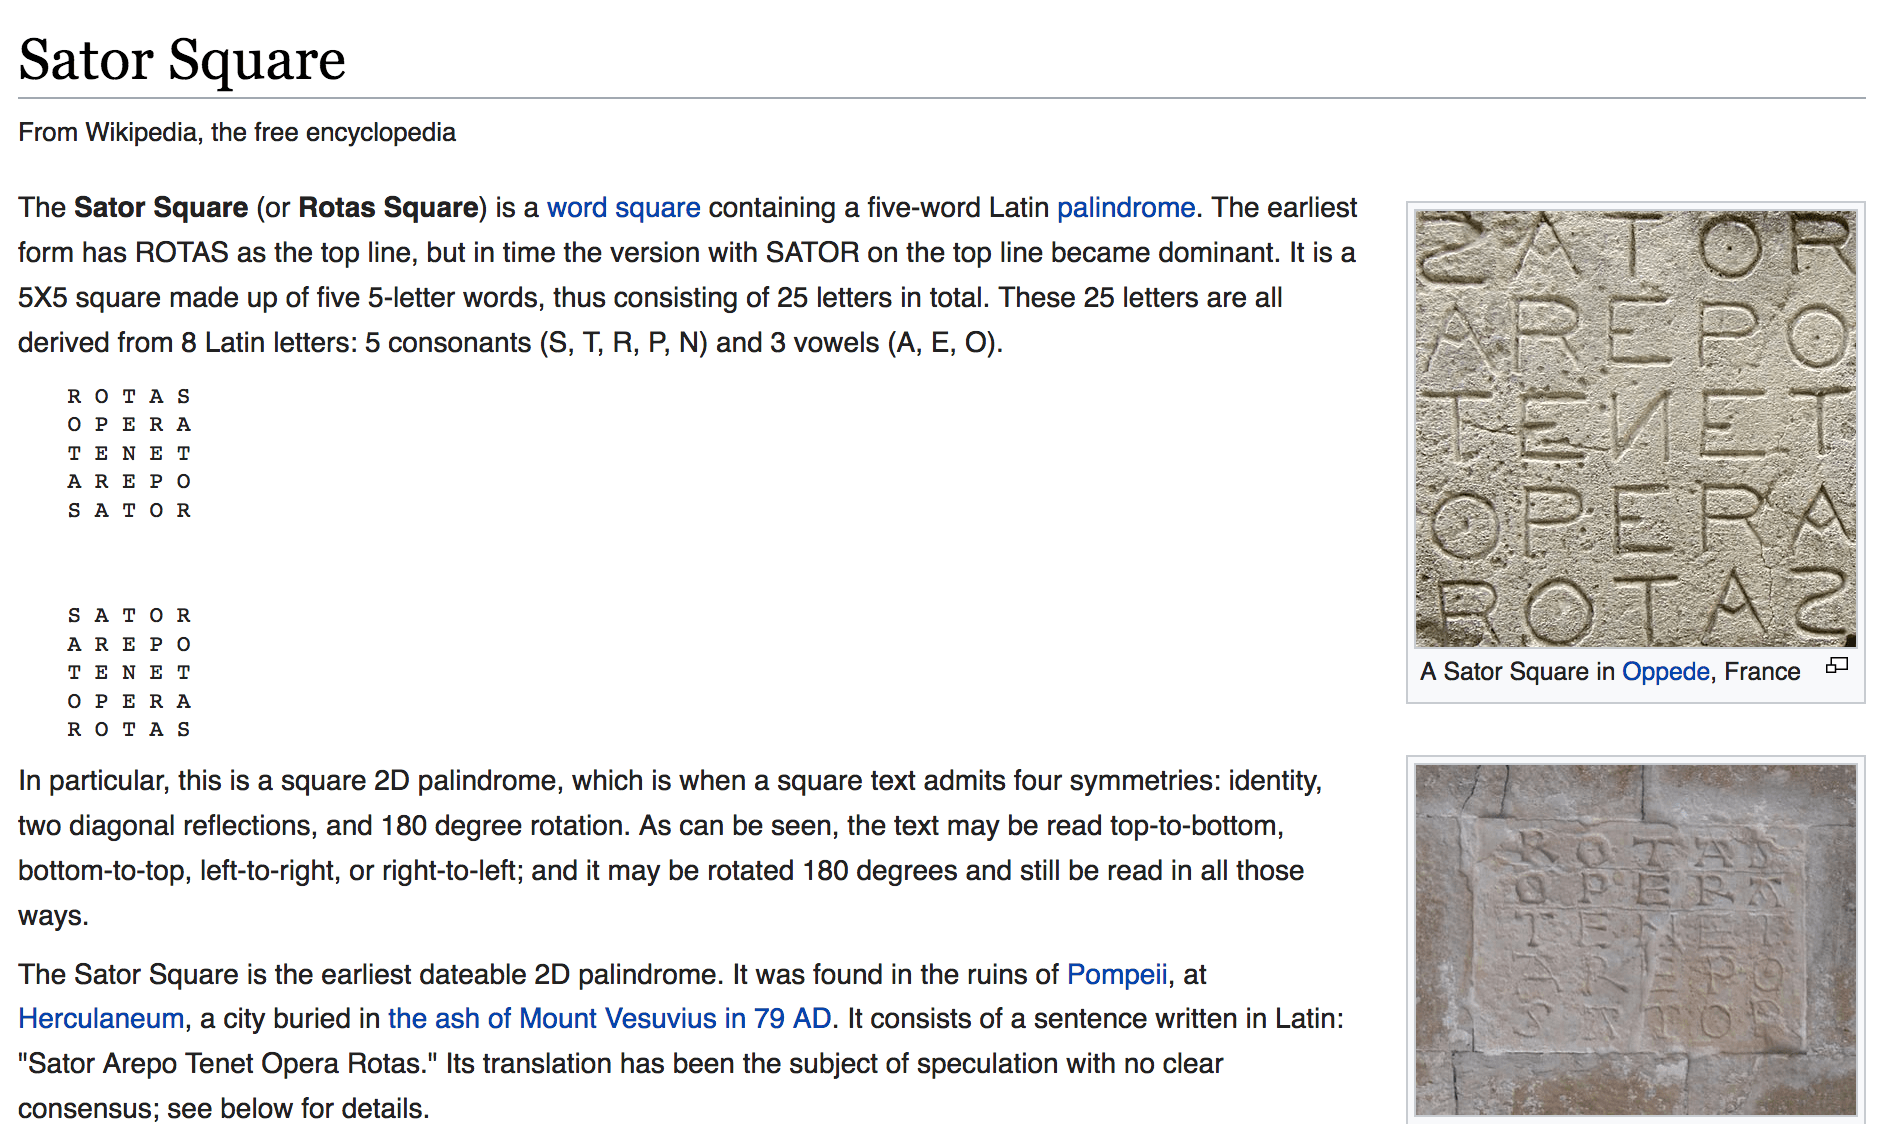1878x1124 pixels.
Task: Open the Oppede Sator Square stone photo
Action: point(1635,428)
